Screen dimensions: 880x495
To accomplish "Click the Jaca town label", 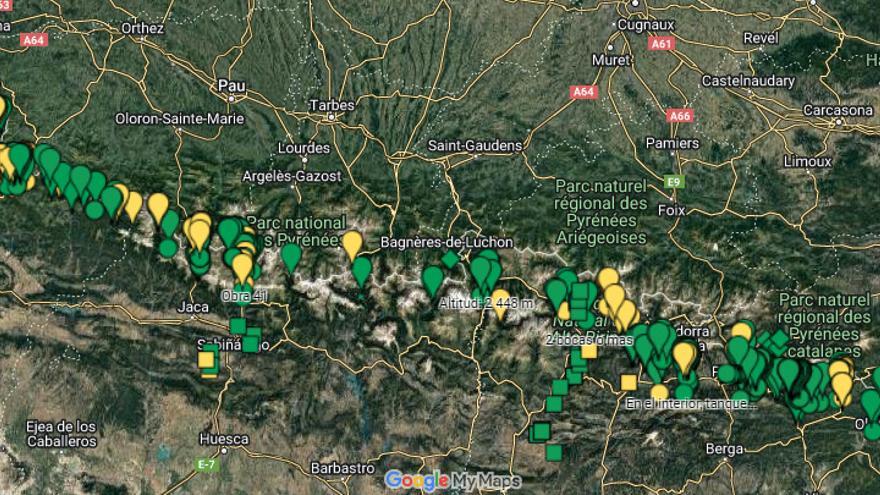I will (x=193, y=307).
